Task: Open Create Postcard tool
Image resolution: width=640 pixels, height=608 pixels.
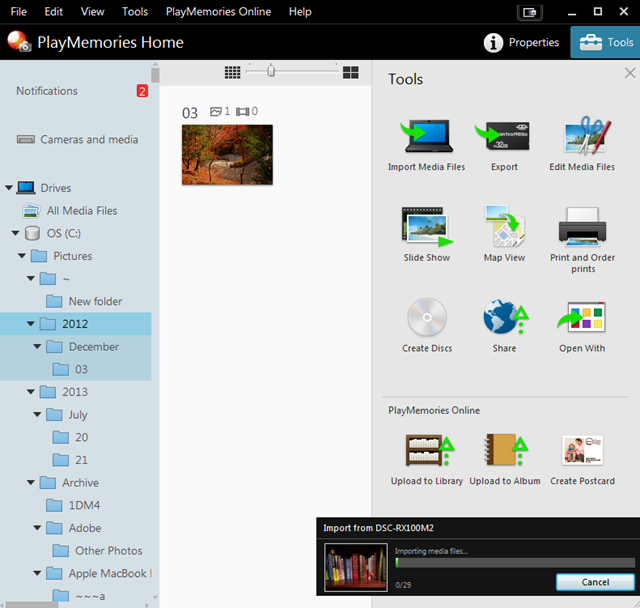Action: pyautogui.click(x=582, y=459)
